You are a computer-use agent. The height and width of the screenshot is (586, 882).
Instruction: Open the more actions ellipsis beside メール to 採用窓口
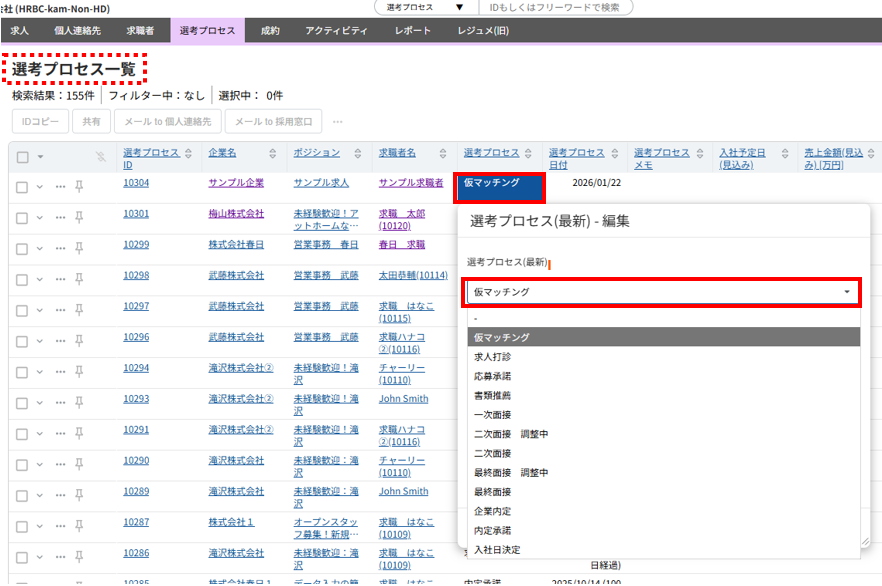(337, 122)
